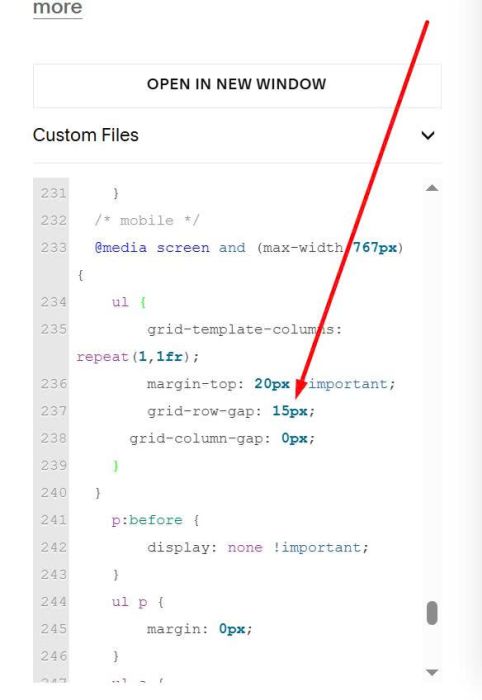Click the editor scroll down arrow

pyautogui.click(x=432, y=672)
